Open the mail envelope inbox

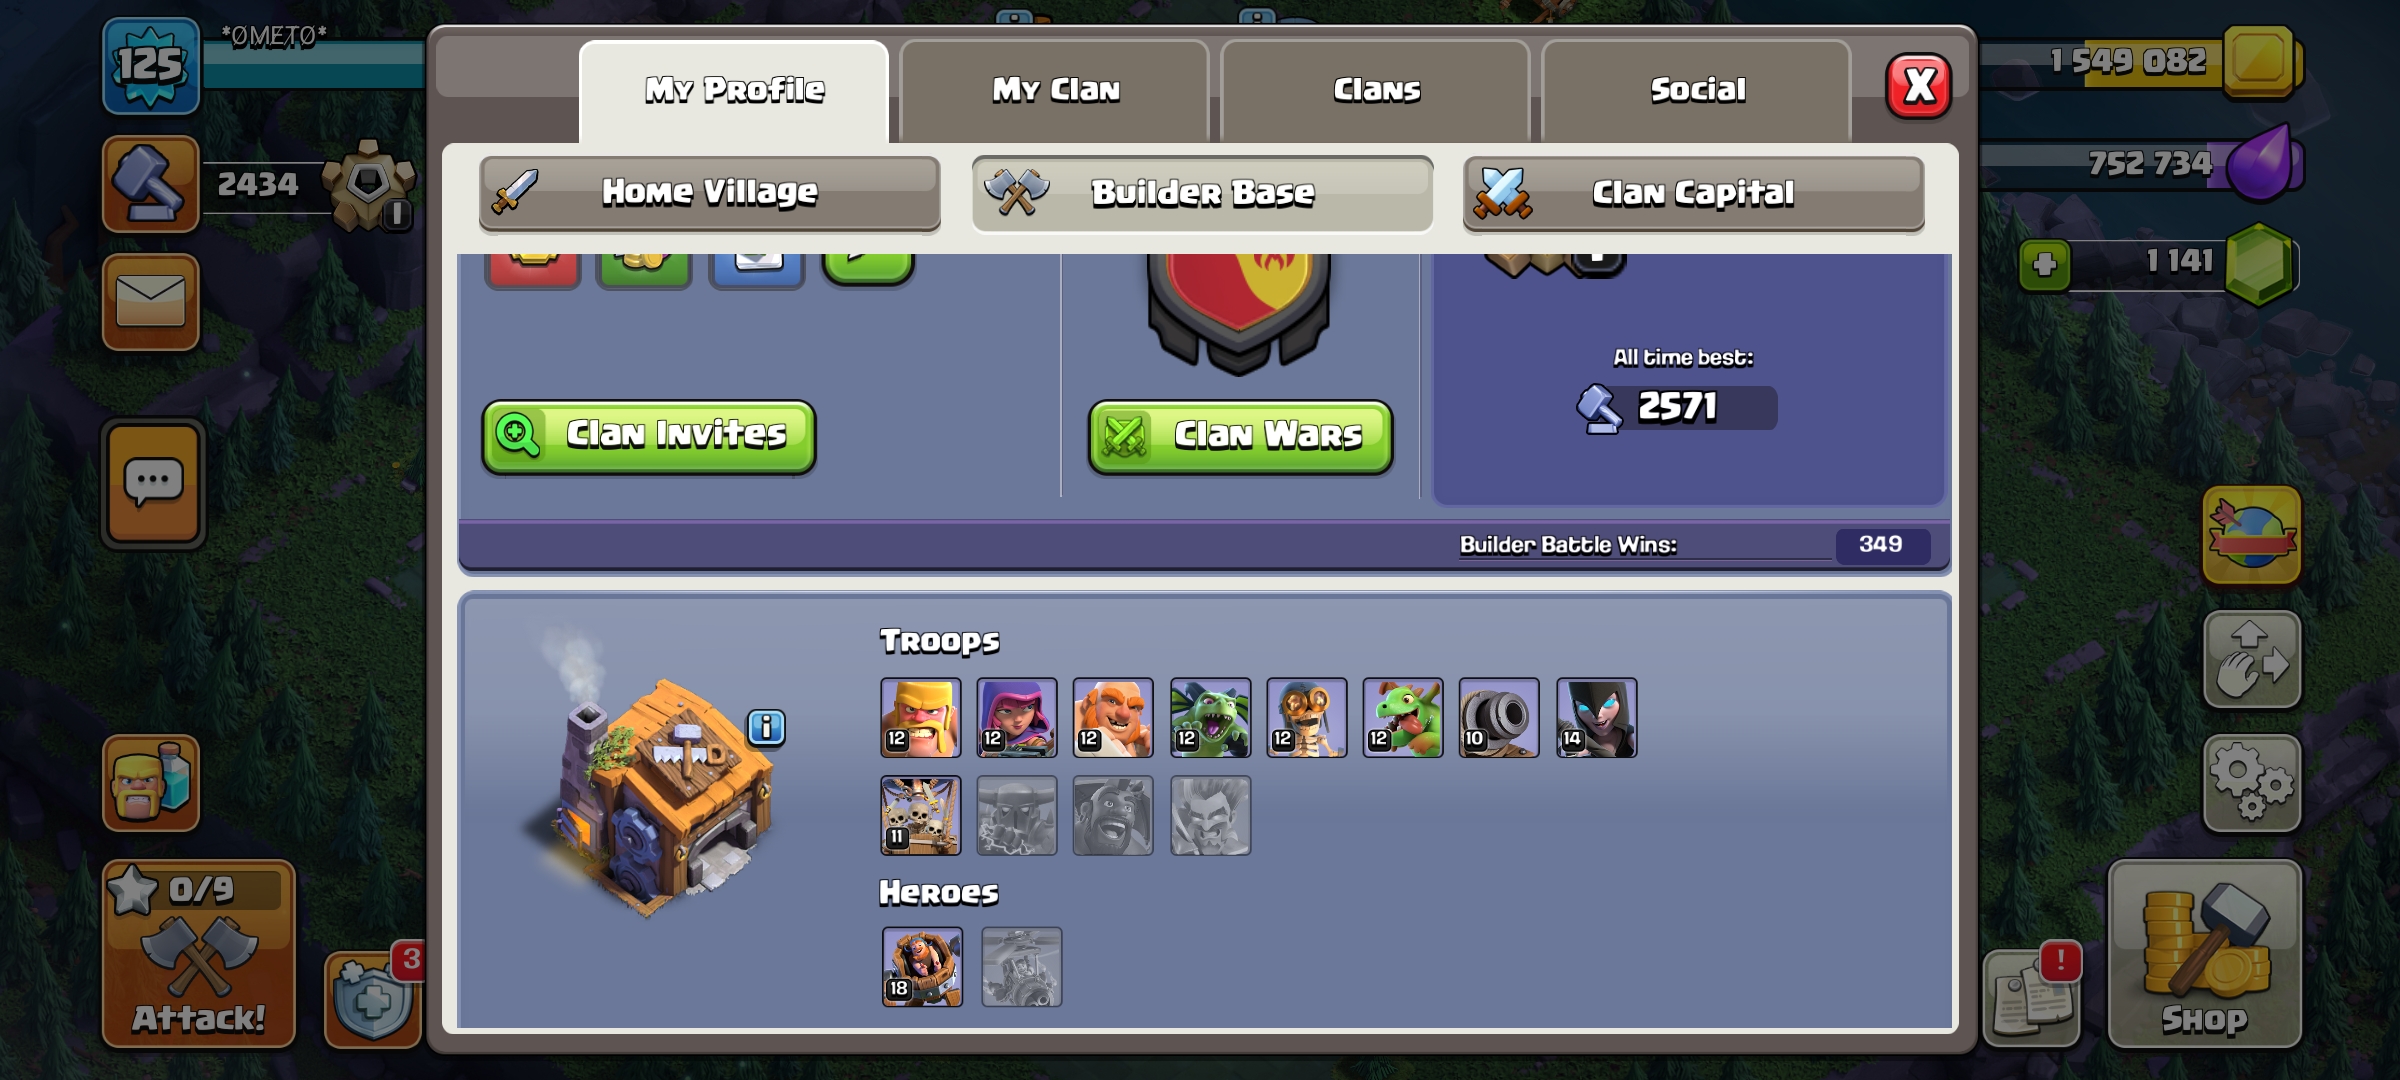click(151, 301)
